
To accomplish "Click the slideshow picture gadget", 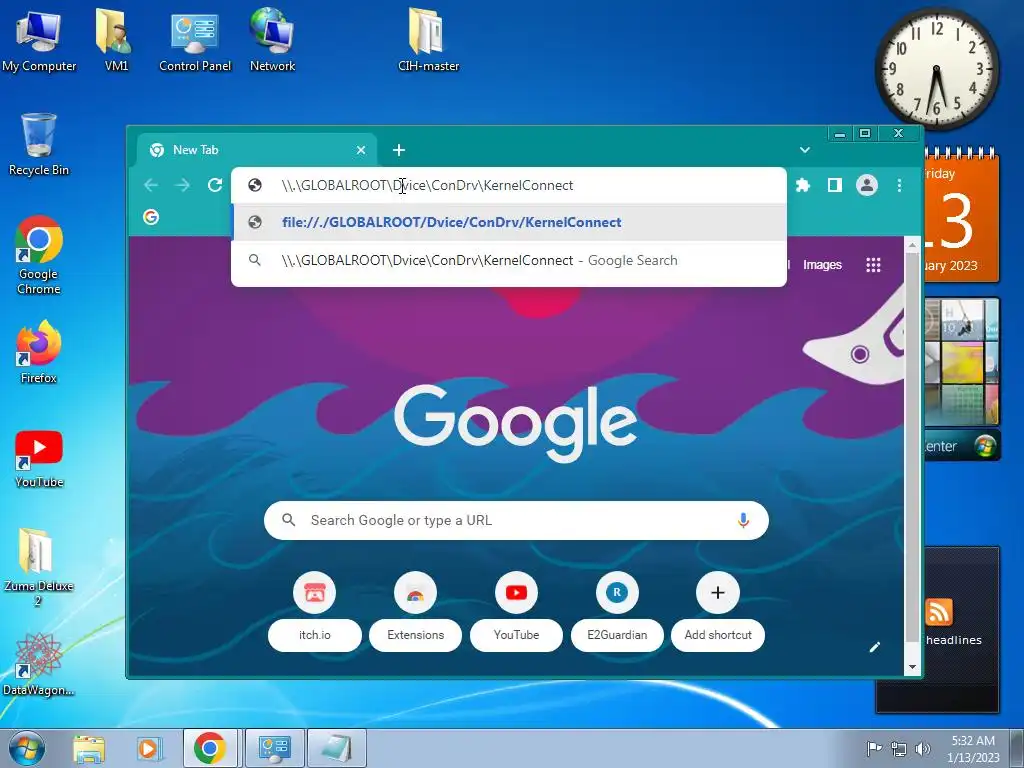I will click(961, 361).
